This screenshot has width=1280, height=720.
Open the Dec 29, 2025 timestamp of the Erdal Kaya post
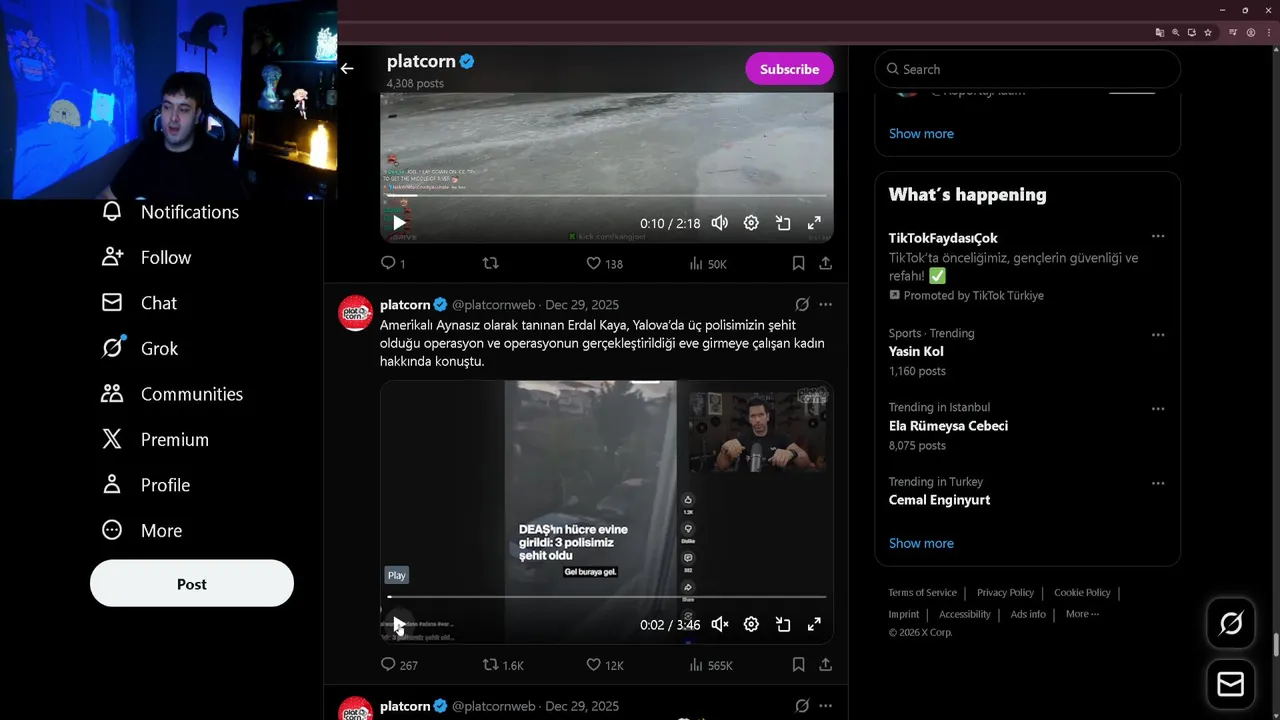click(582, 304)
